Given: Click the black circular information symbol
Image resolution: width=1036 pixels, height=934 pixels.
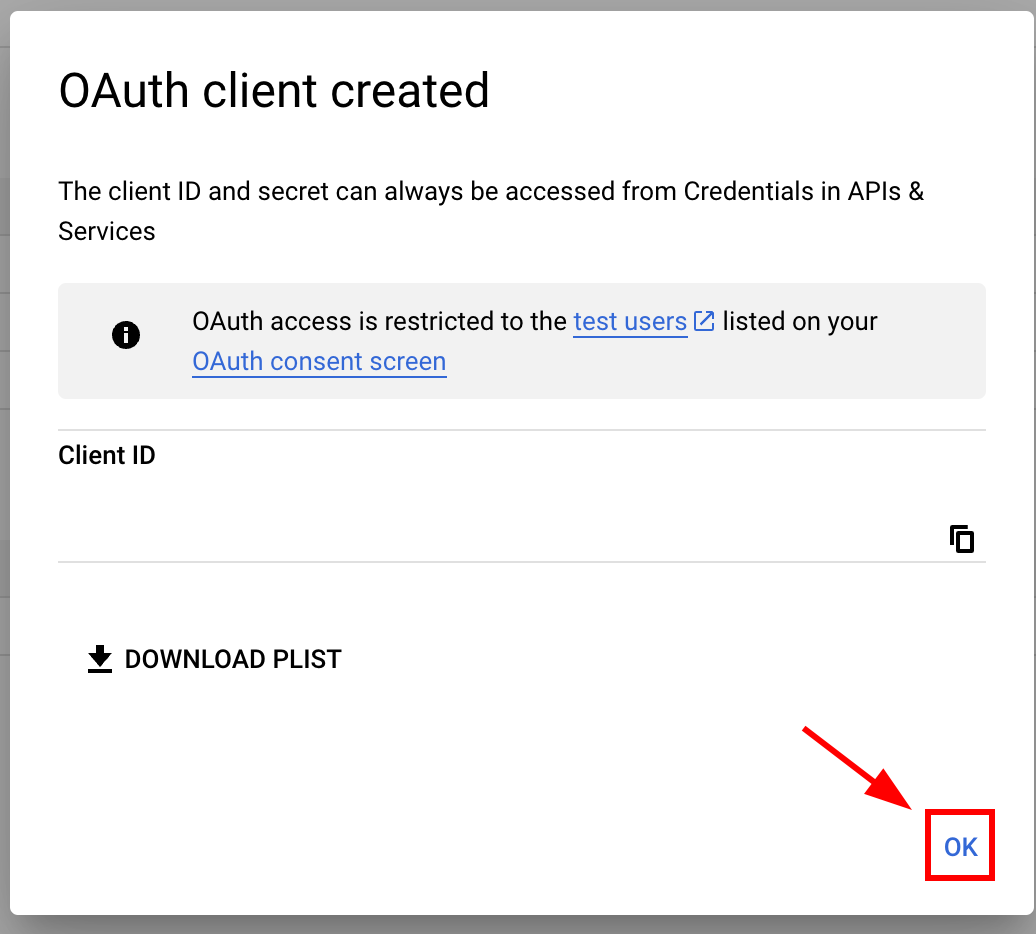Looking at the screenshot, I should coord(126,334).
